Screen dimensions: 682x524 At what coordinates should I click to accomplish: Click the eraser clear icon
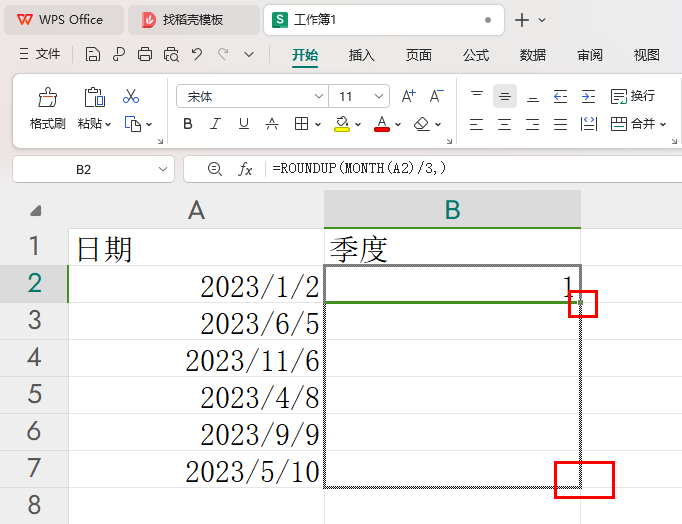(421, 124)
